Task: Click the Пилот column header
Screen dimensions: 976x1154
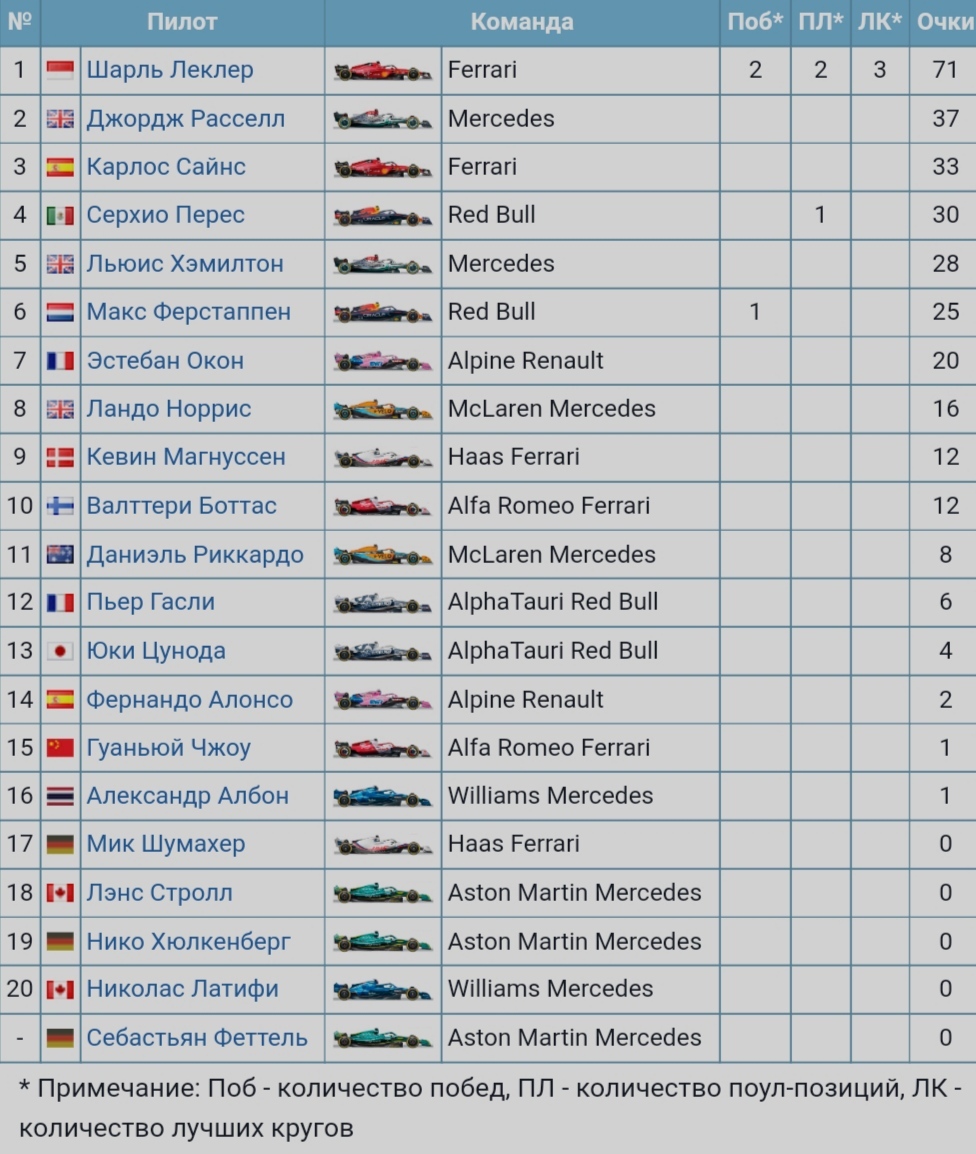Action: 182,21
